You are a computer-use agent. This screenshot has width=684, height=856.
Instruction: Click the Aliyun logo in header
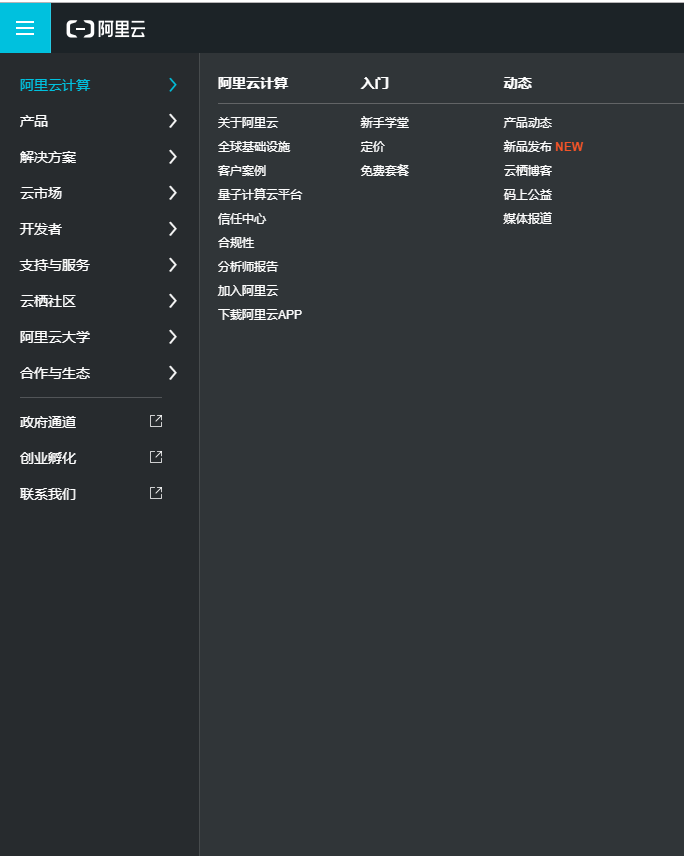106,29
